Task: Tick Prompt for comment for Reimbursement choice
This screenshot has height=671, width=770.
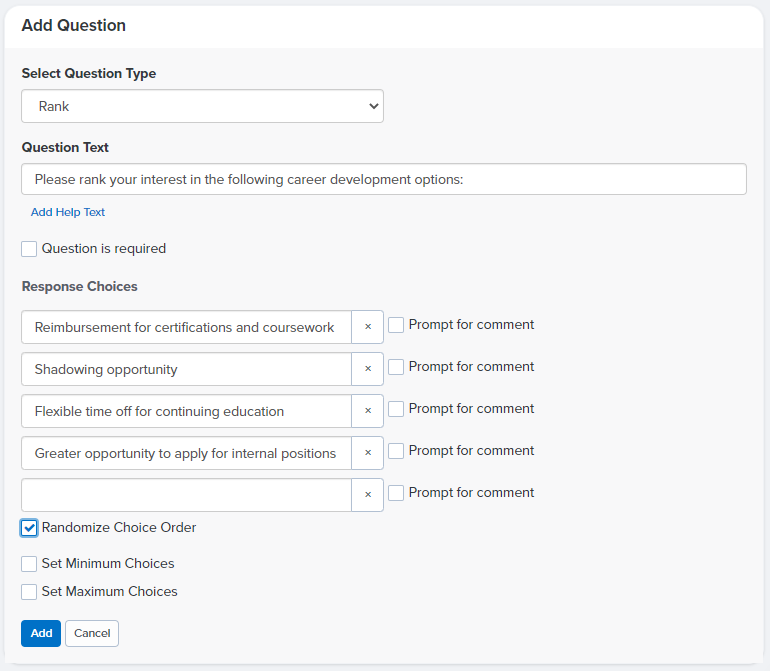Action: click(x=396, y=325)
